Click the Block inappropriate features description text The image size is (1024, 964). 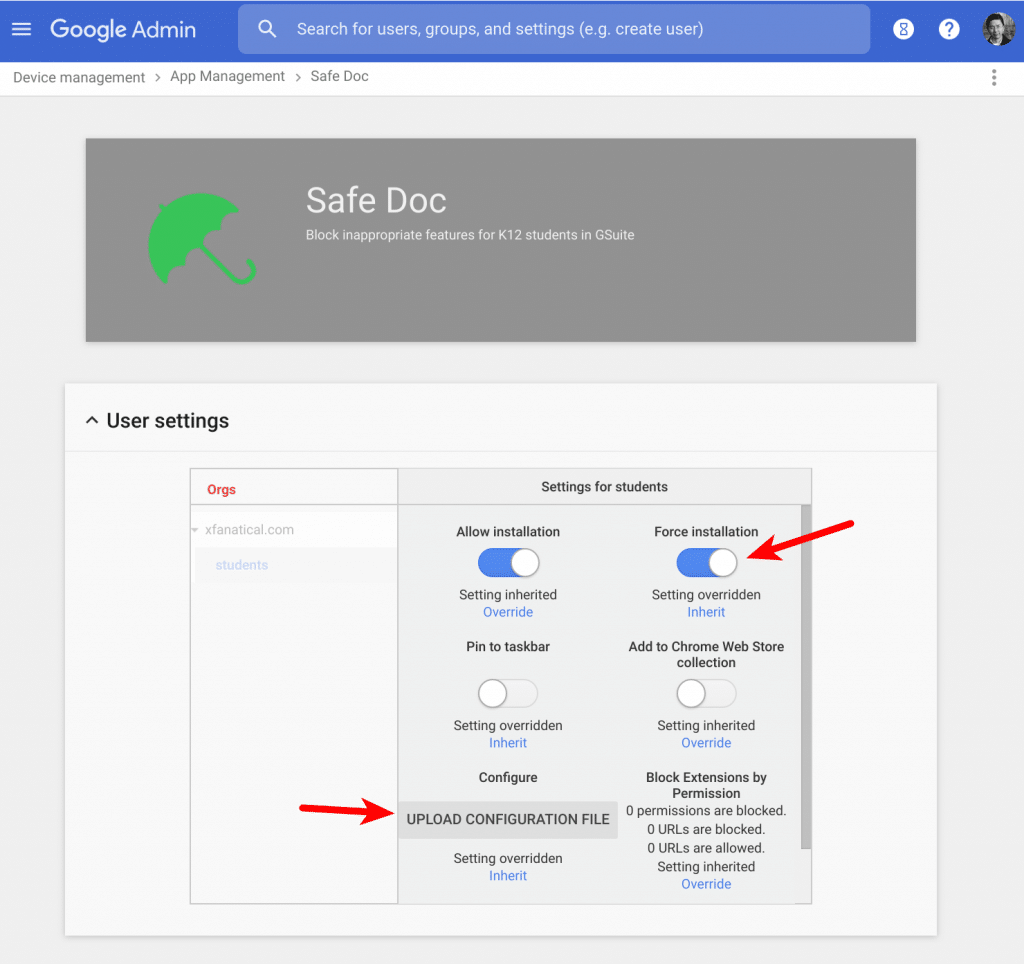tap(470, 235)
